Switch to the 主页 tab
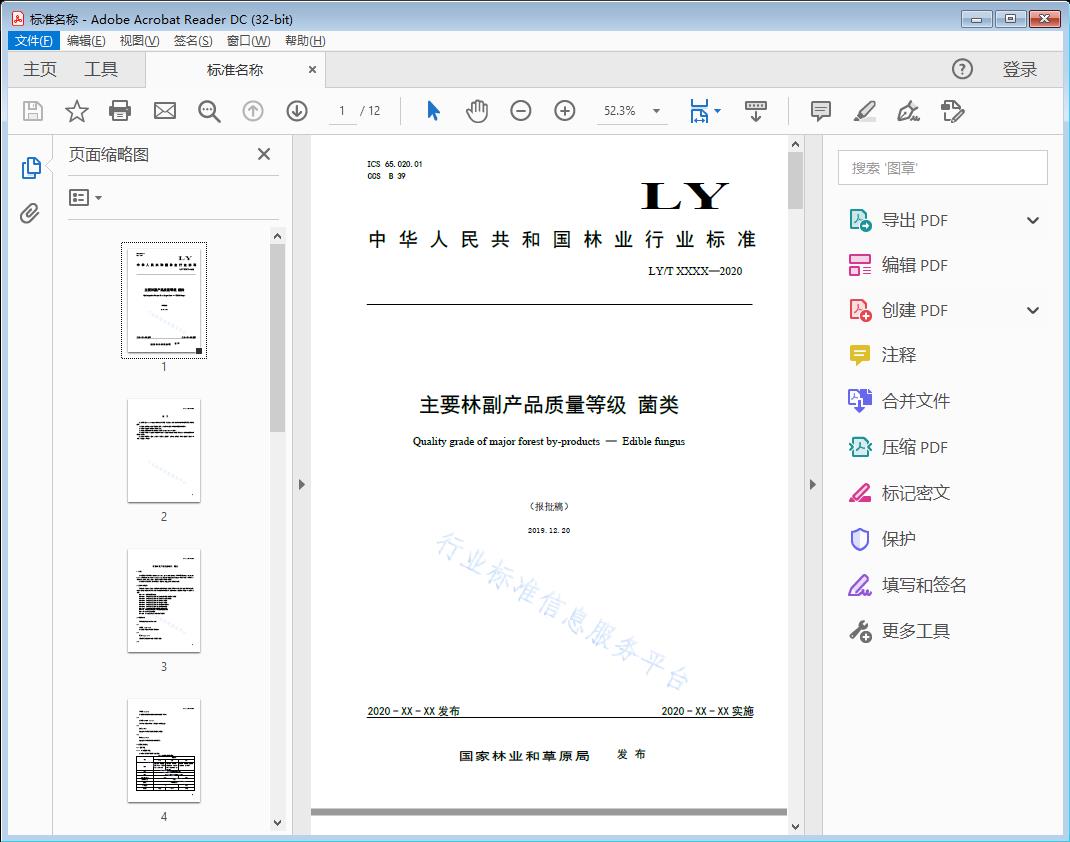 coord(39,69)
